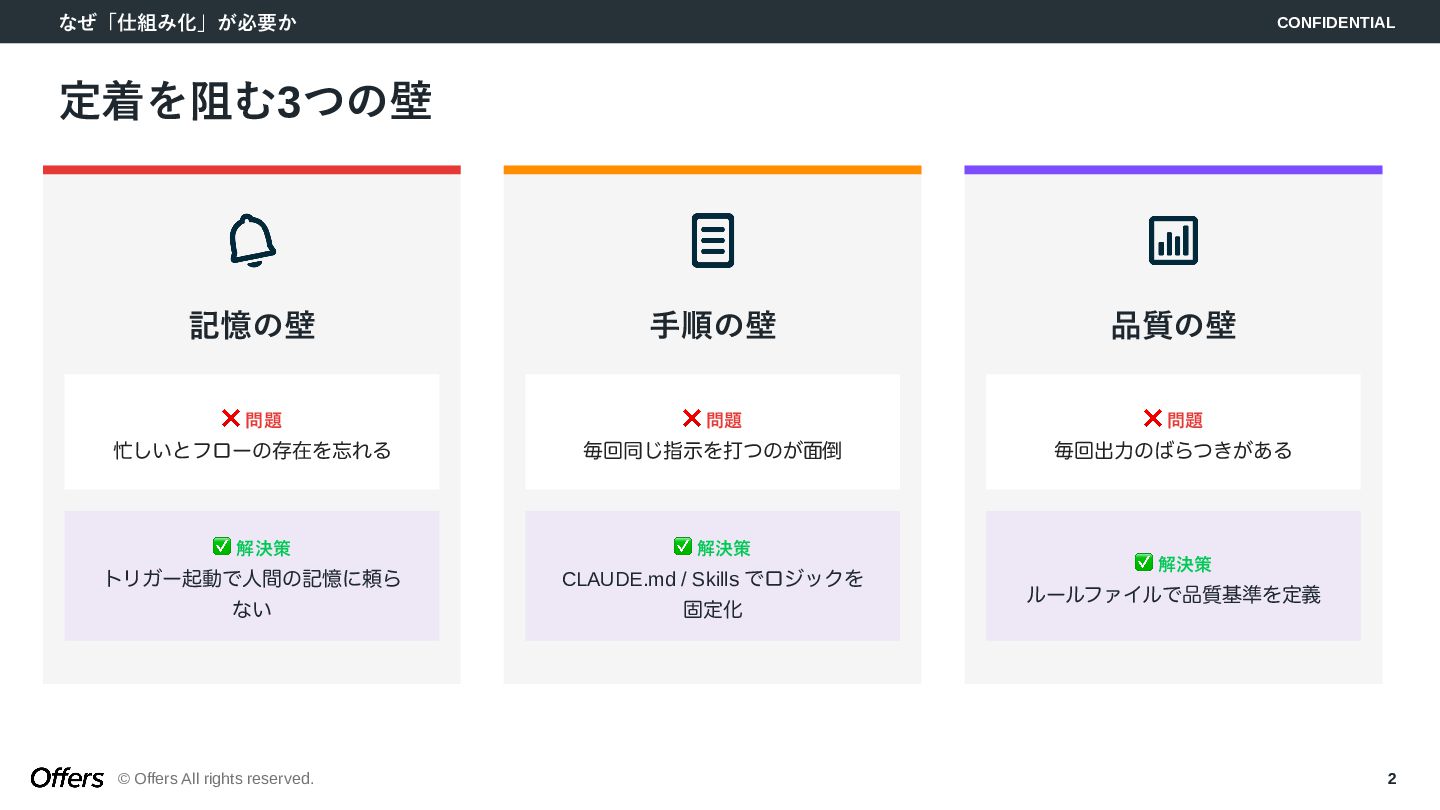This screenshot has width=1440, height=810.
Task: Click the Offers logo in the footer
Action: (x=67, y=778)
